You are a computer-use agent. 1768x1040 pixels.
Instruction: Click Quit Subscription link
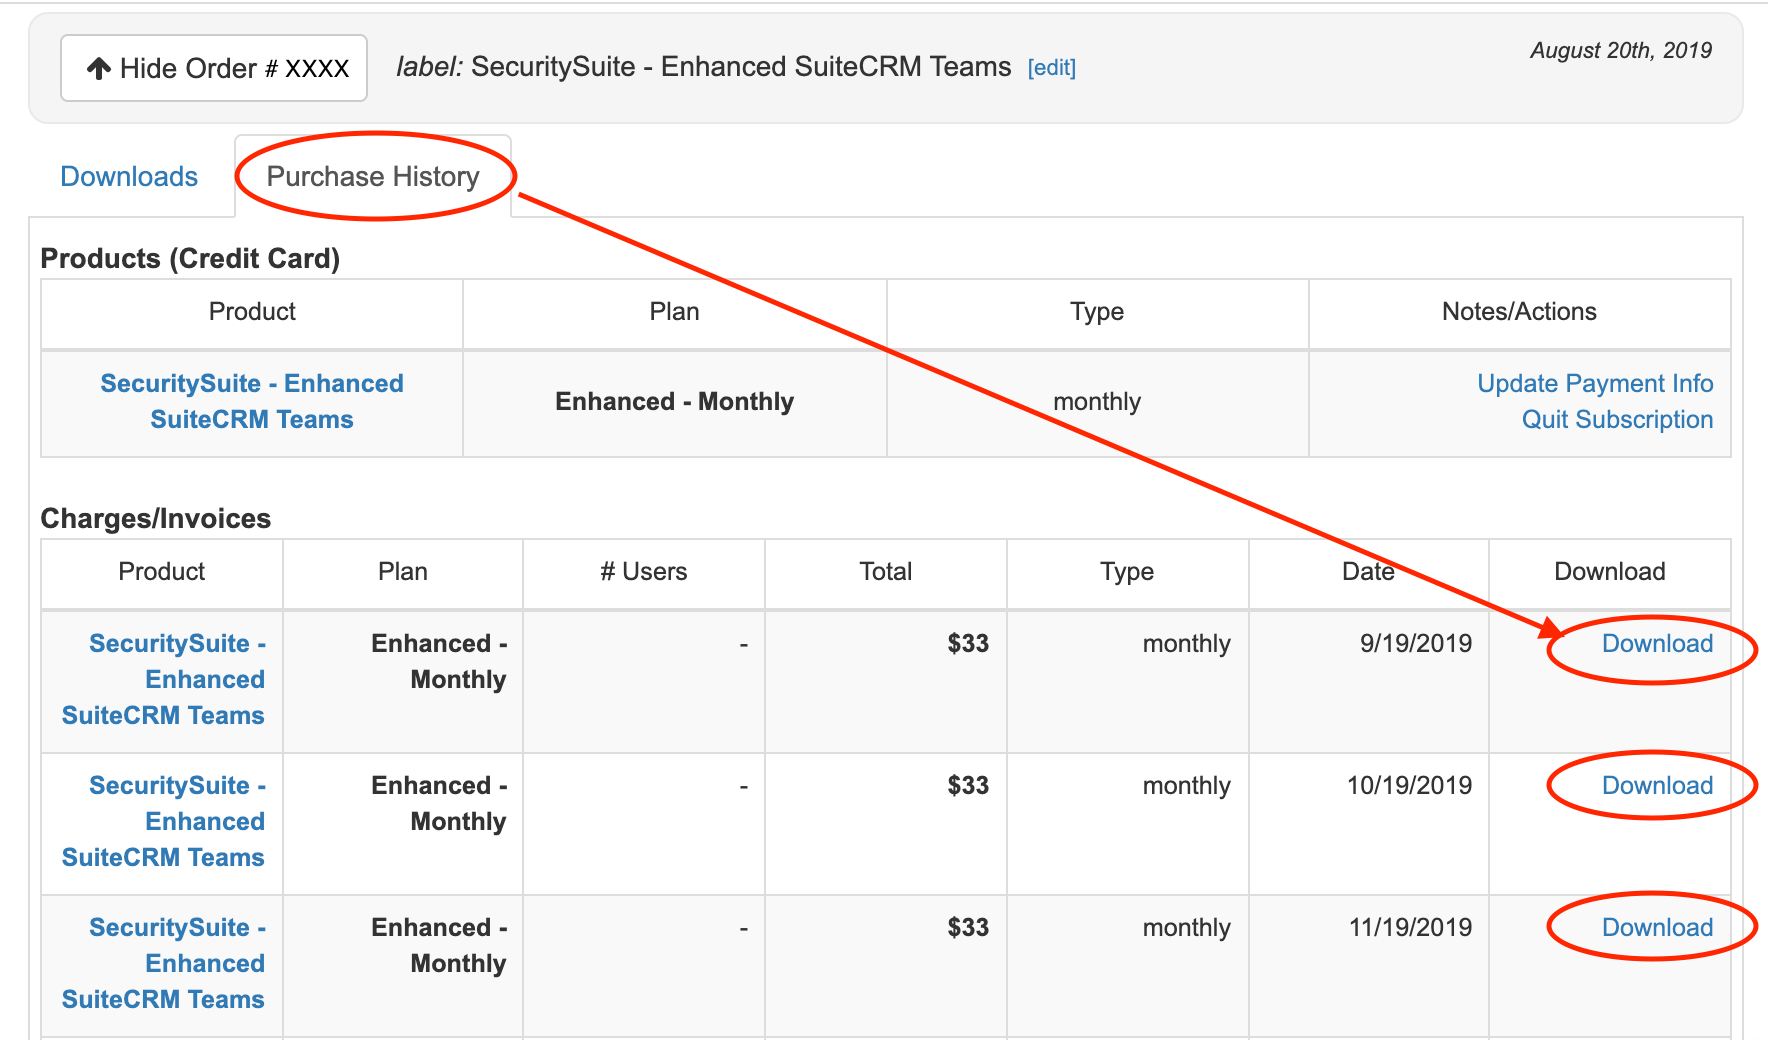click(x=1617, y=419)
